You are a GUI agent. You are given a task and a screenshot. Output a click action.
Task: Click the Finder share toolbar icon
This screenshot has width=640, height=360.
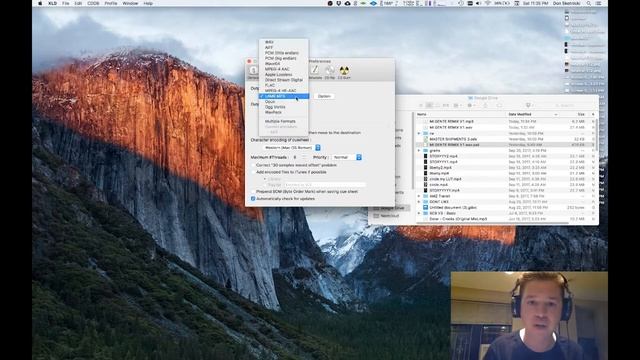(486, 105)
